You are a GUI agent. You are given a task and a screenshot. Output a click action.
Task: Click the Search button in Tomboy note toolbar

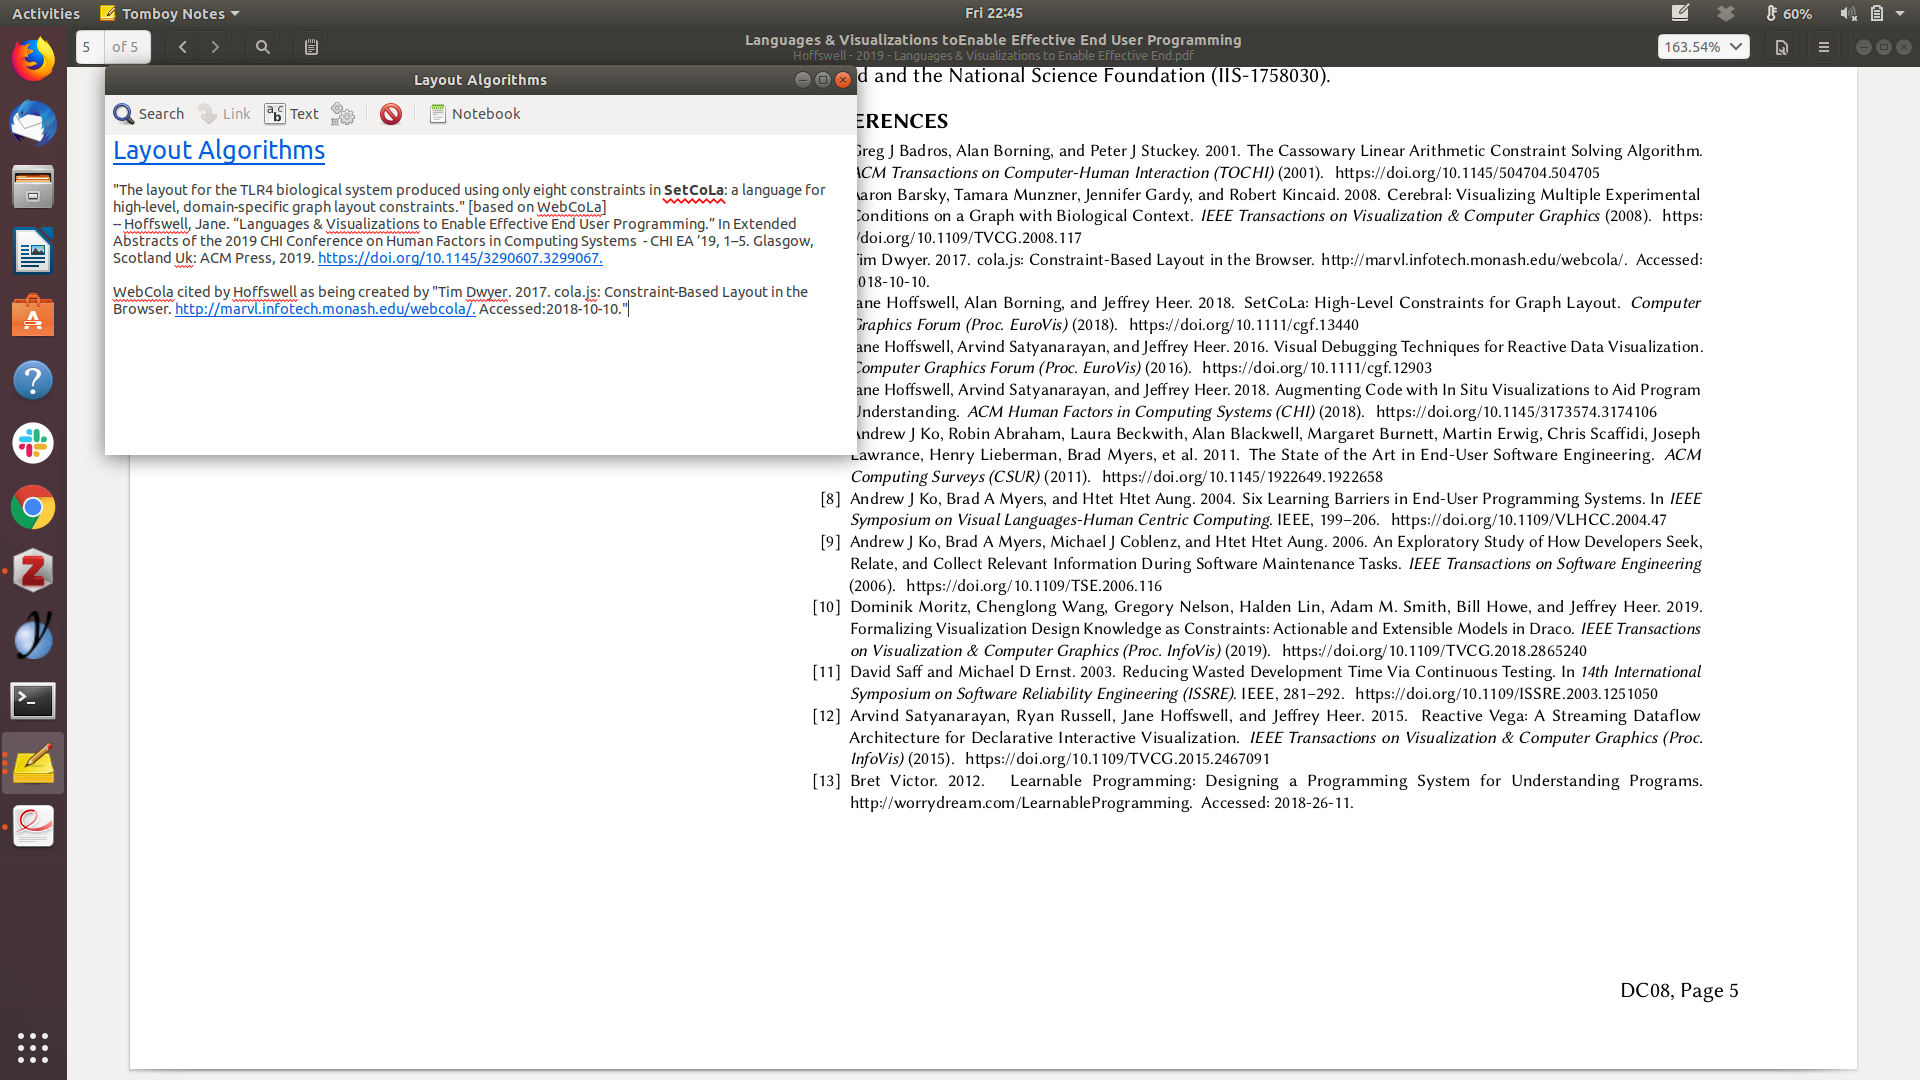point(149,114)
